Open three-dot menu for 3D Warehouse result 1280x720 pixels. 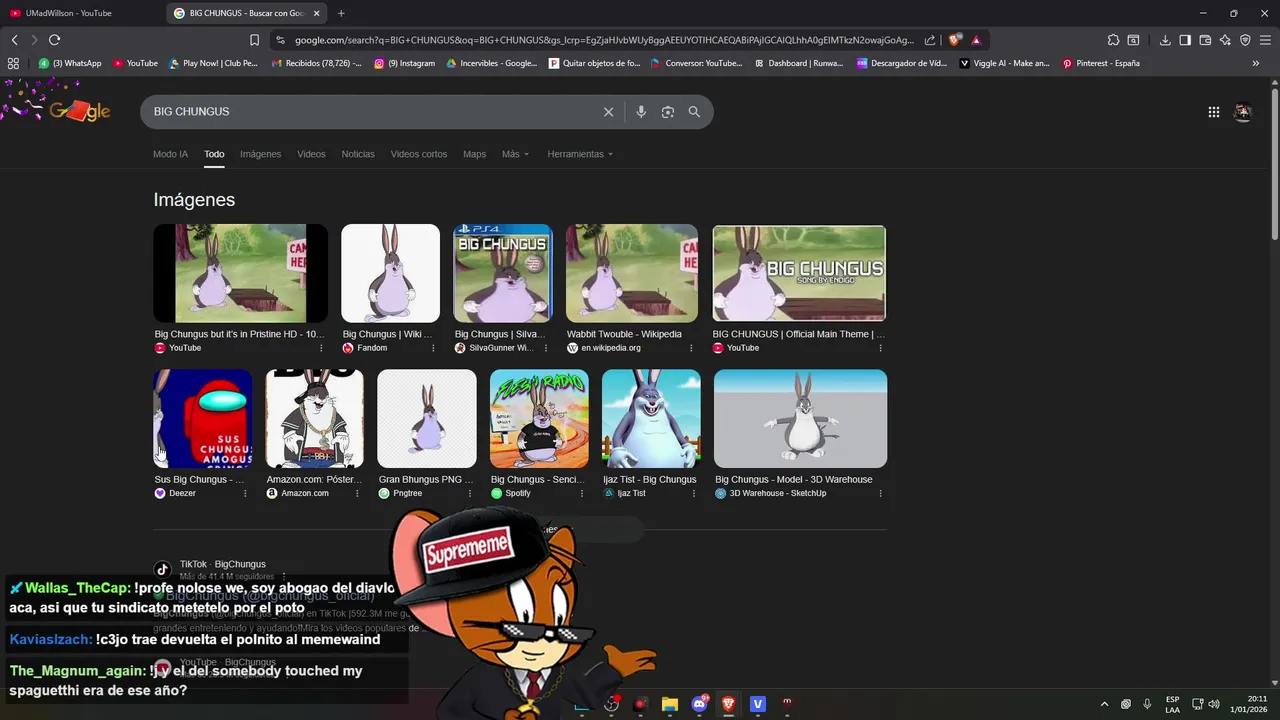(880, 493)
